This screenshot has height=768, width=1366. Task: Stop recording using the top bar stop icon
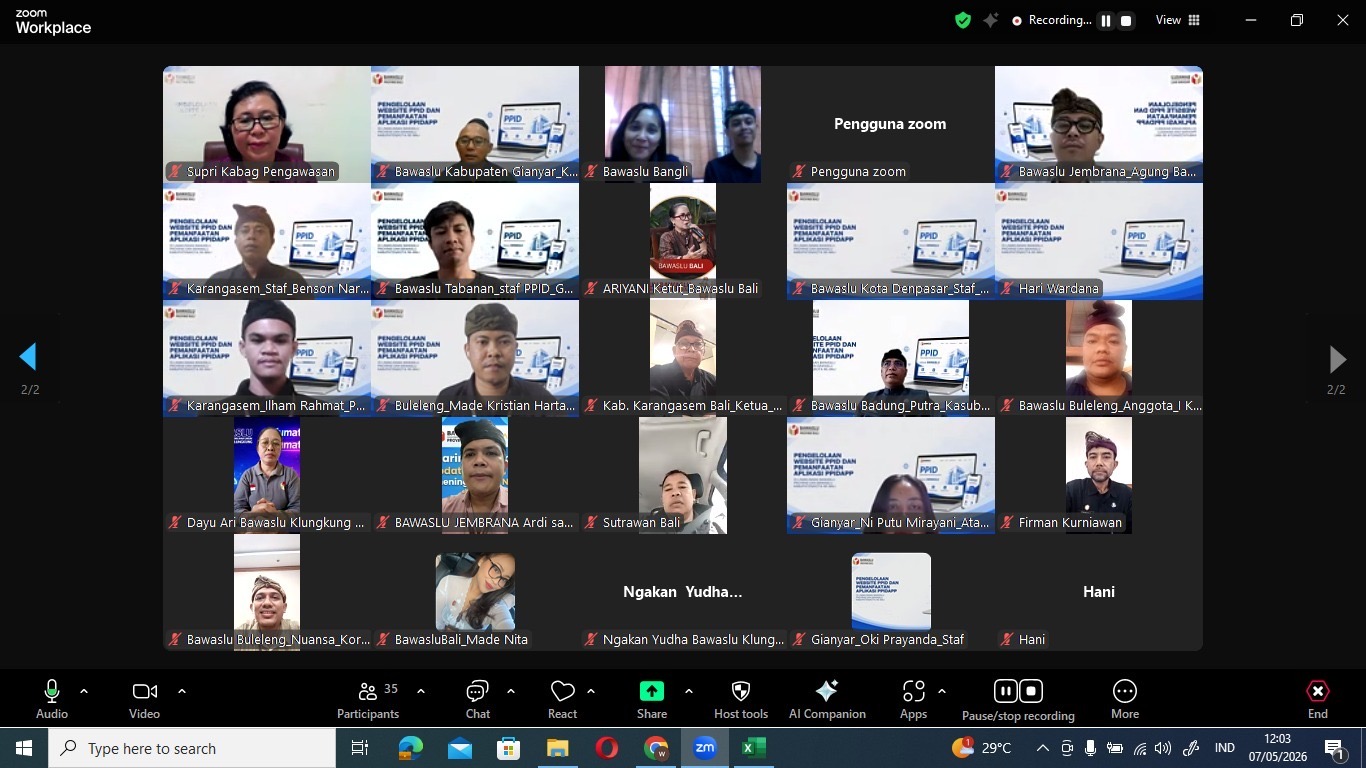tap(1126, 20)
